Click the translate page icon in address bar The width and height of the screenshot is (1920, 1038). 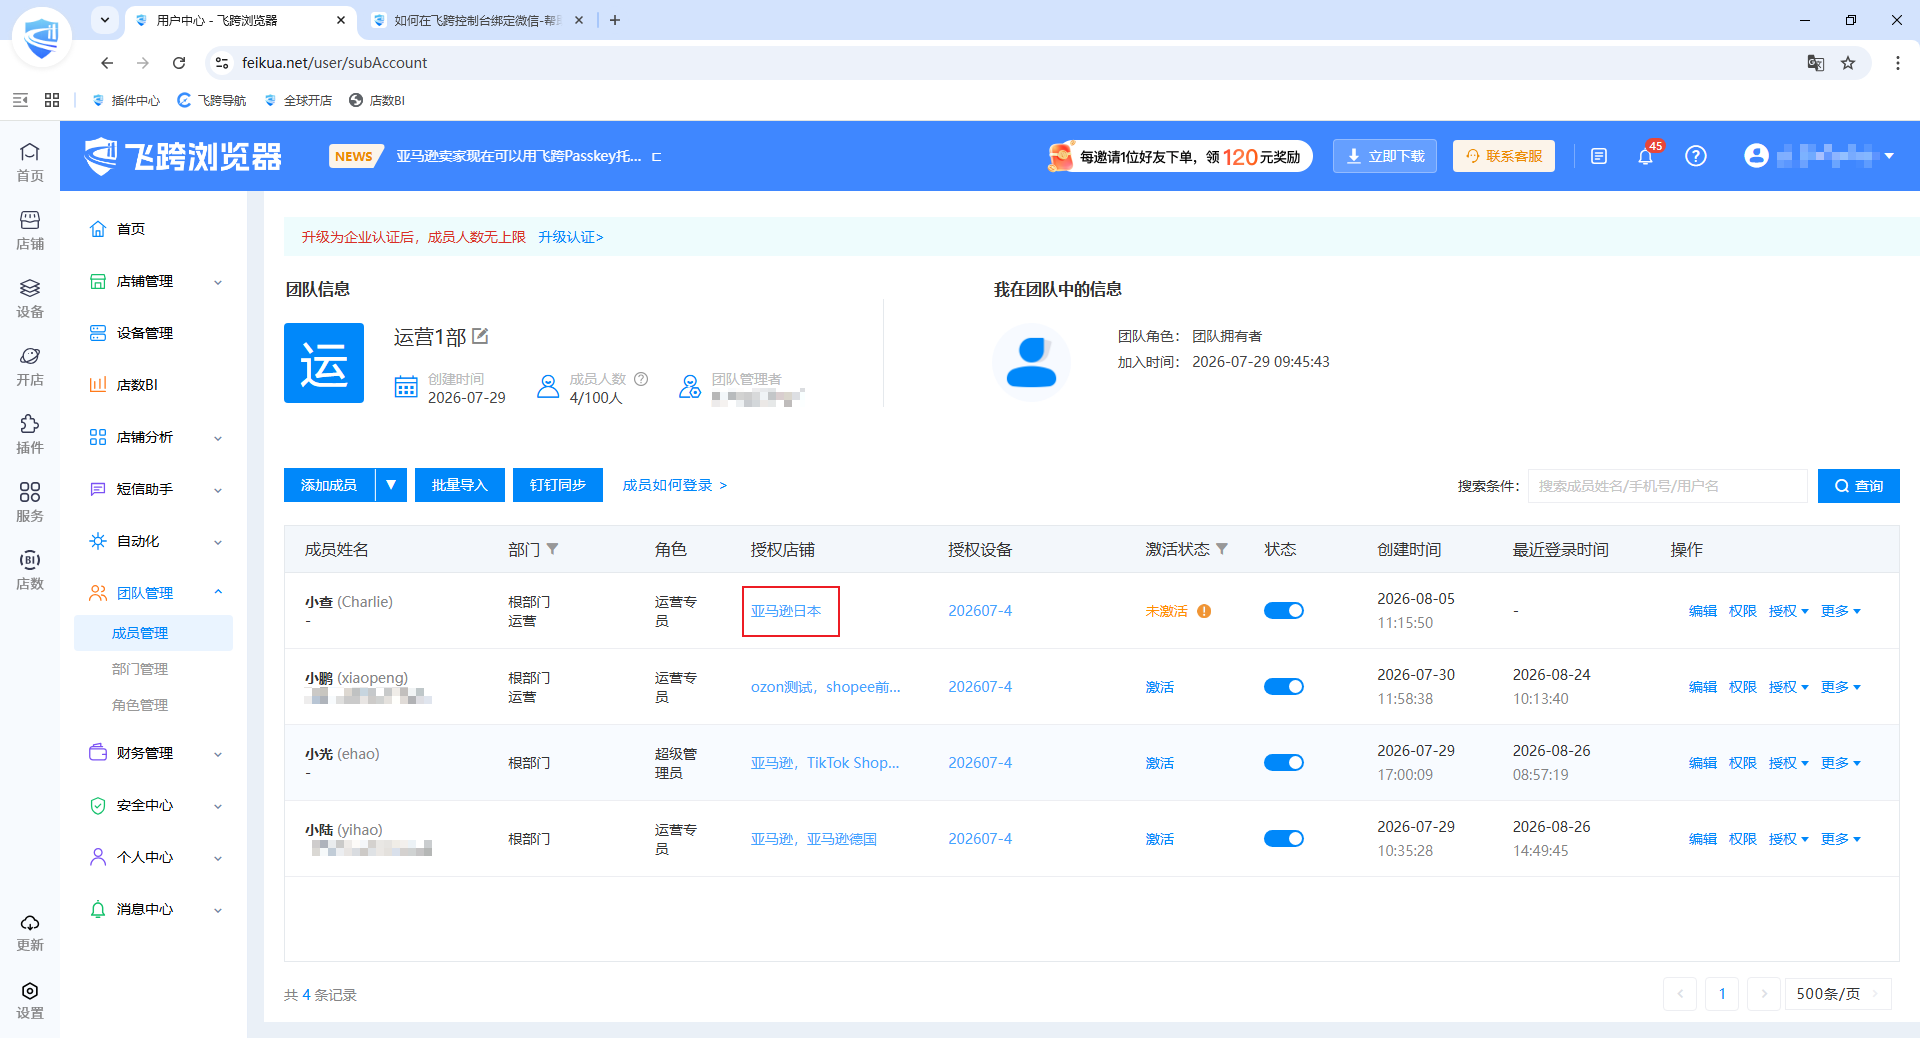[1816, 63]
